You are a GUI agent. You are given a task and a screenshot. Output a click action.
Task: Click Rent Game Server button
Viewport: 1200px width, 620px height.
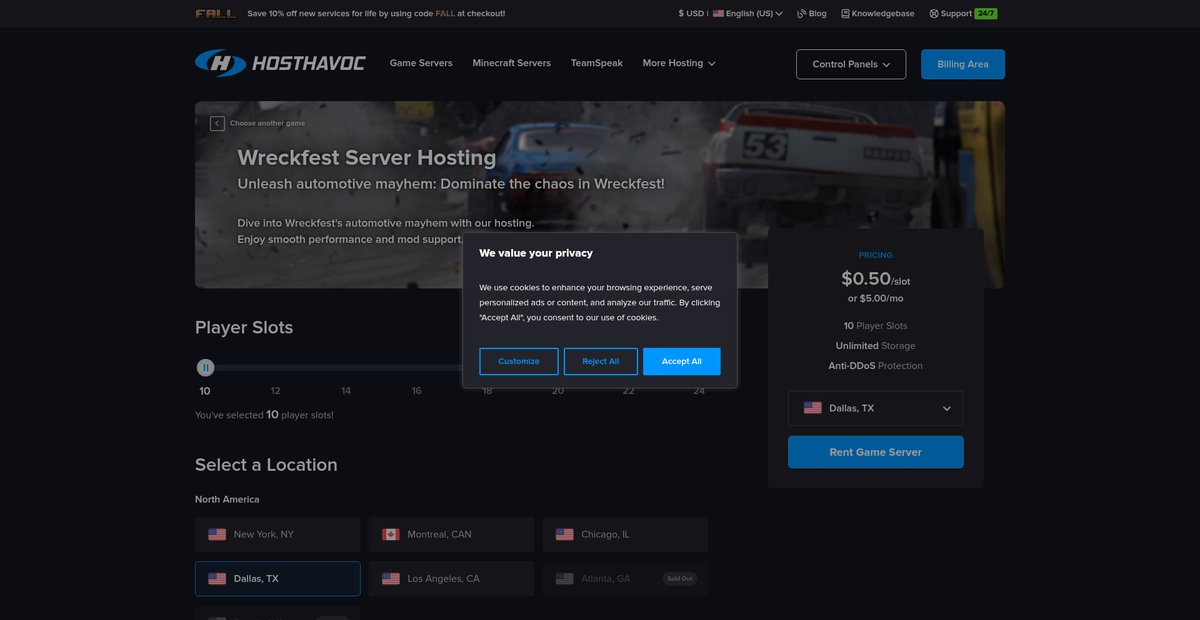[876, 452]
